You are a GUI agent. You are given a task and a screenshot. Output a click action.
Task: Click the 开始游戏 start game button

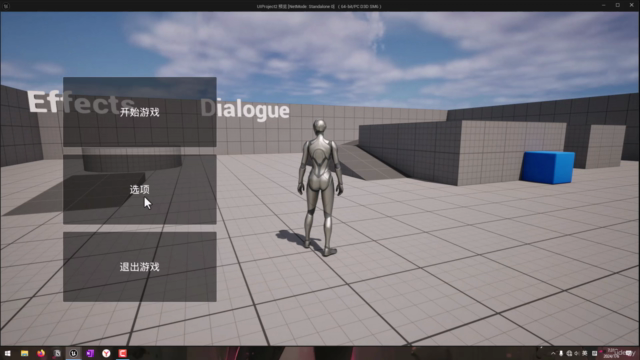click(x=140, y=112)
